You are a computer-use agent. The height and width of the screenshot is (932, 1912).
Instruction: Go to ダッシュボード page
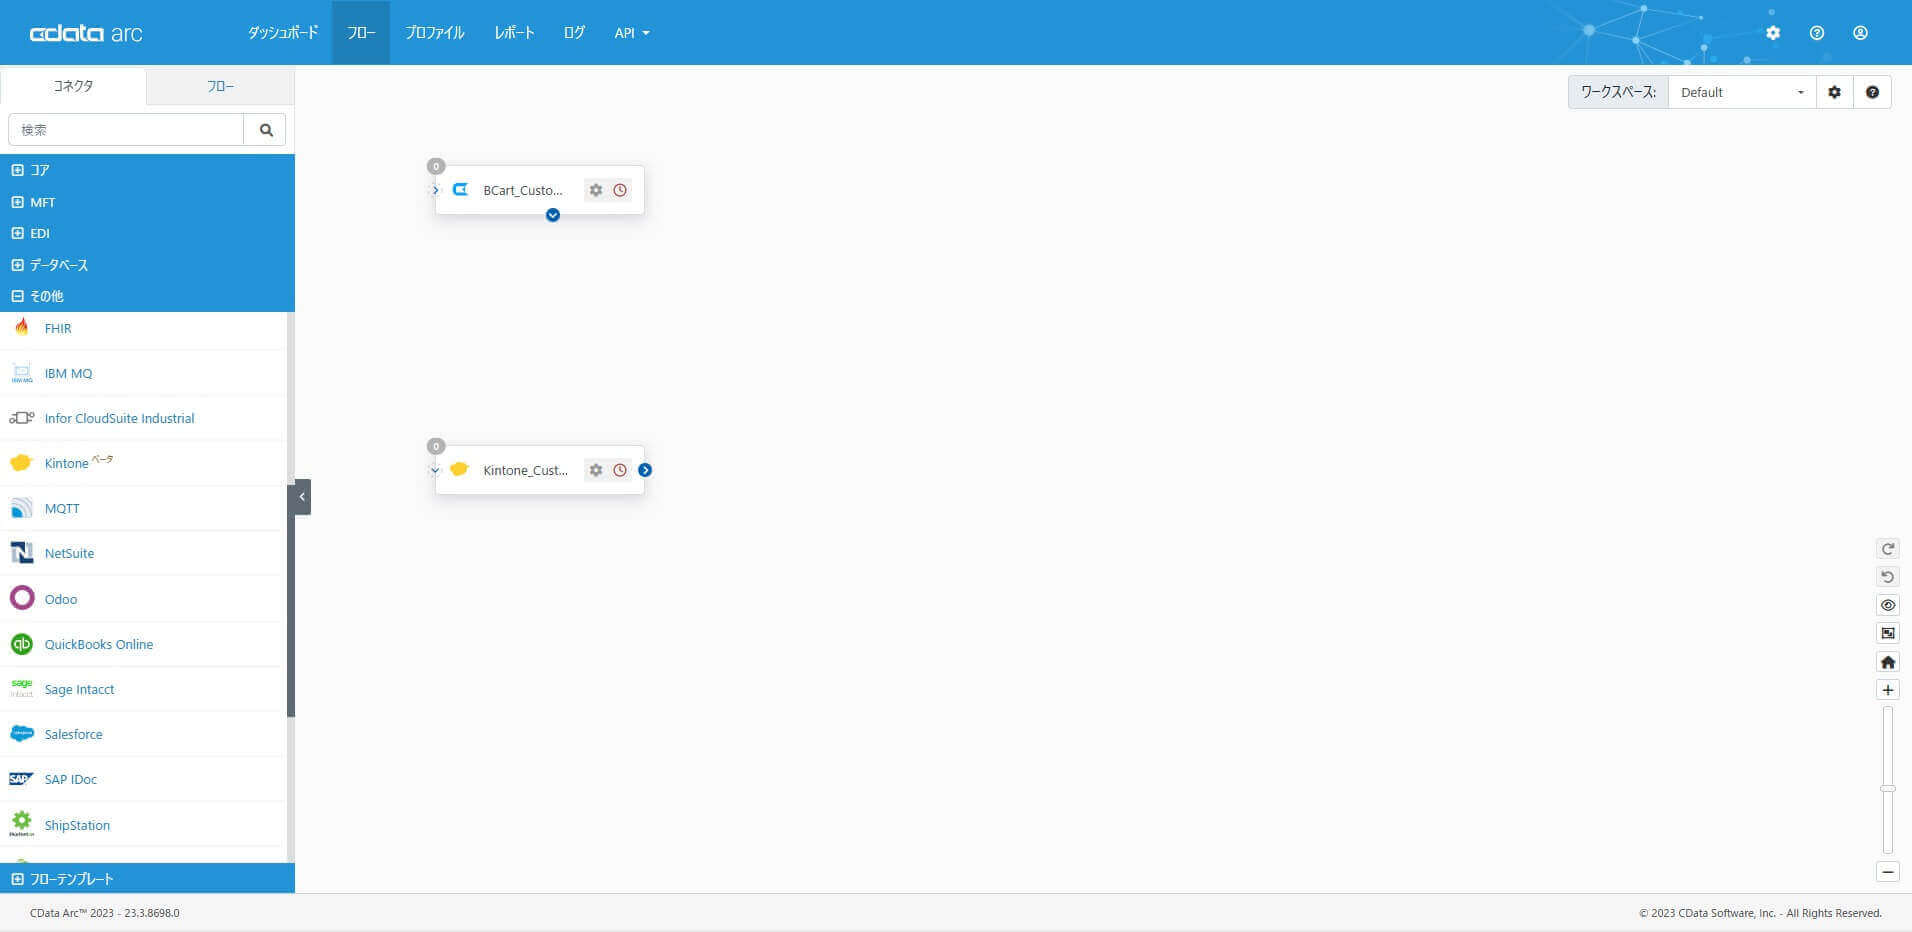[283, 33]
